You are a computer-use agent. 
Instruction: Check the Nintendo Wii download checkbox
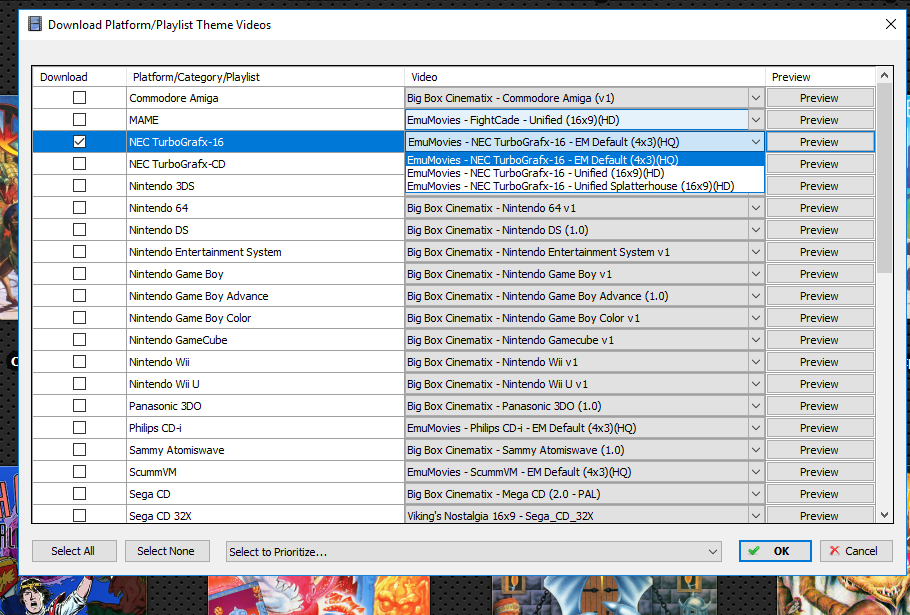point(80,362)
